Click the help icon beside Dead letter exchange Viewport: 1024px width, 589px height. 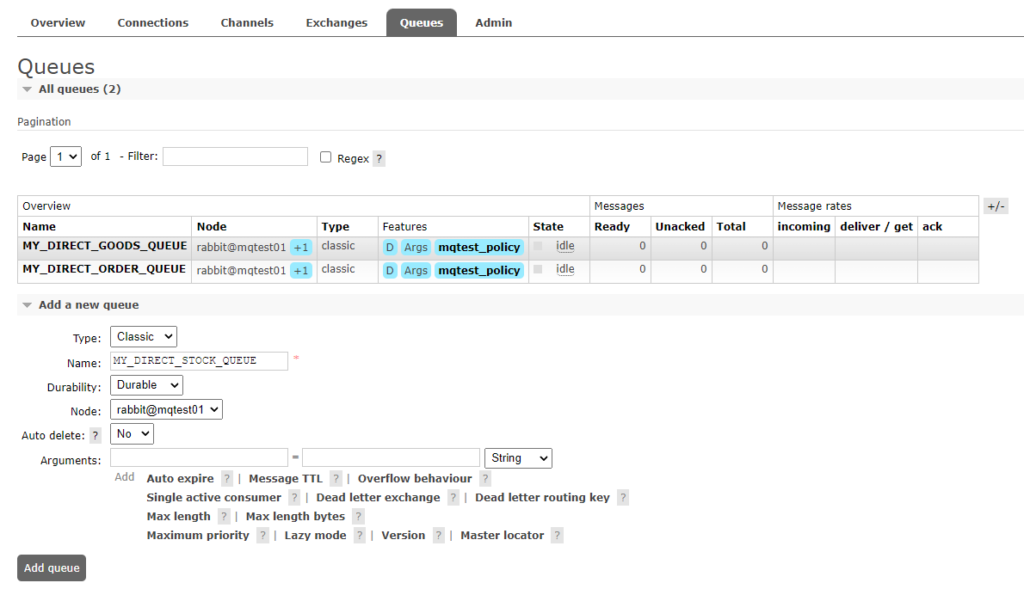(x=453, y=498)
